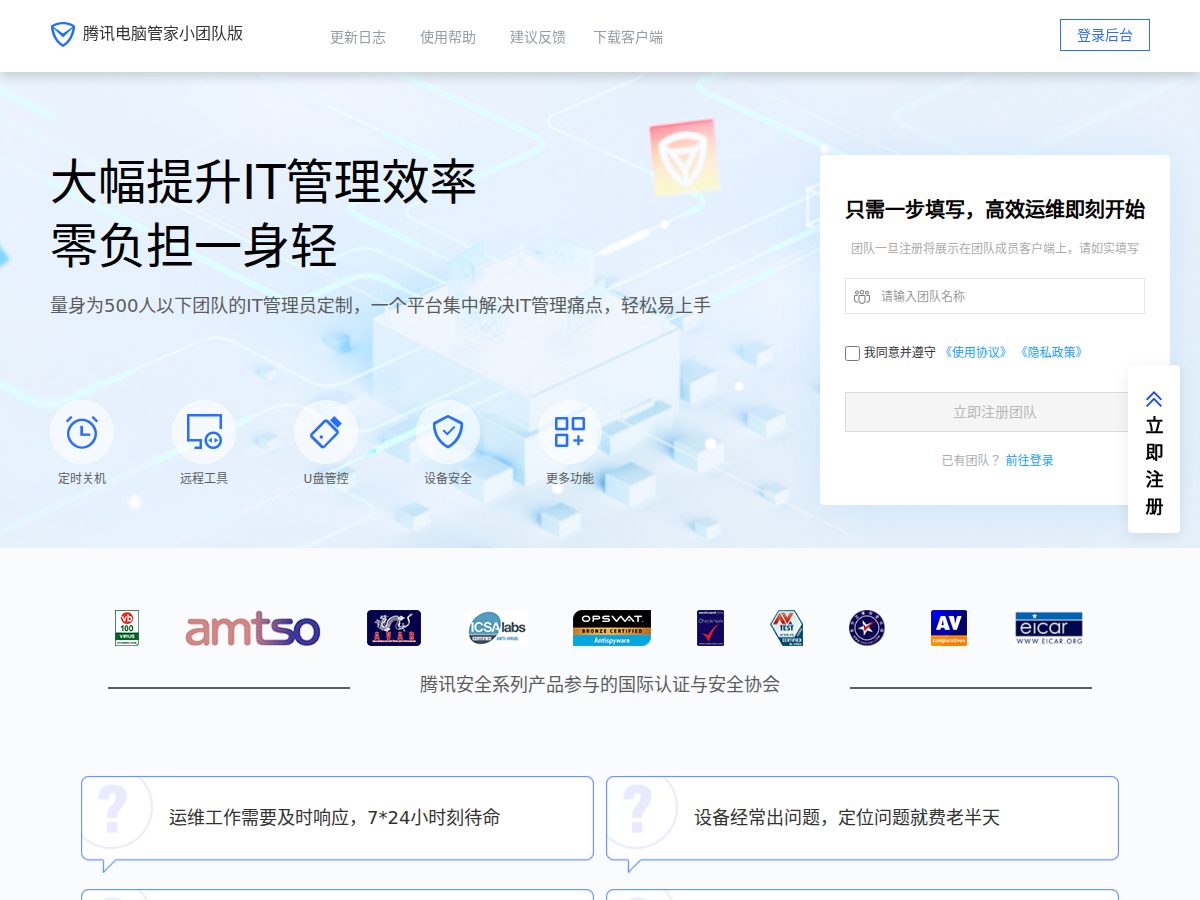Click the OPSWAT bronze certified logo
1200x900 pixels.
612,628
